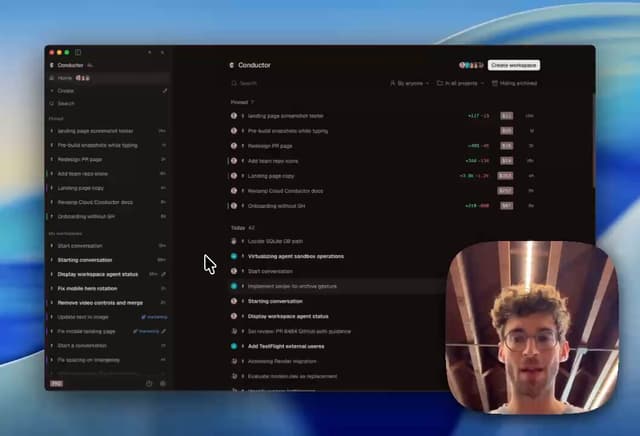Click the PRO badge in sidebar footer
Viewport: 640px width, 436px height.
[56, 384]
